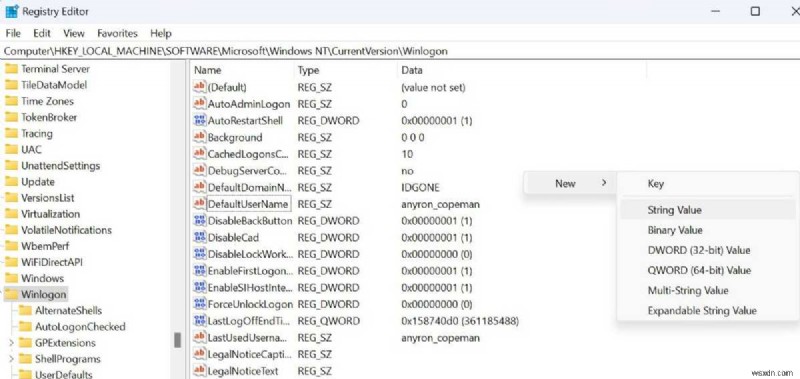Select the string icon beside (Default)
Viewport: 800px width, 379px height.
click(199, 87)
